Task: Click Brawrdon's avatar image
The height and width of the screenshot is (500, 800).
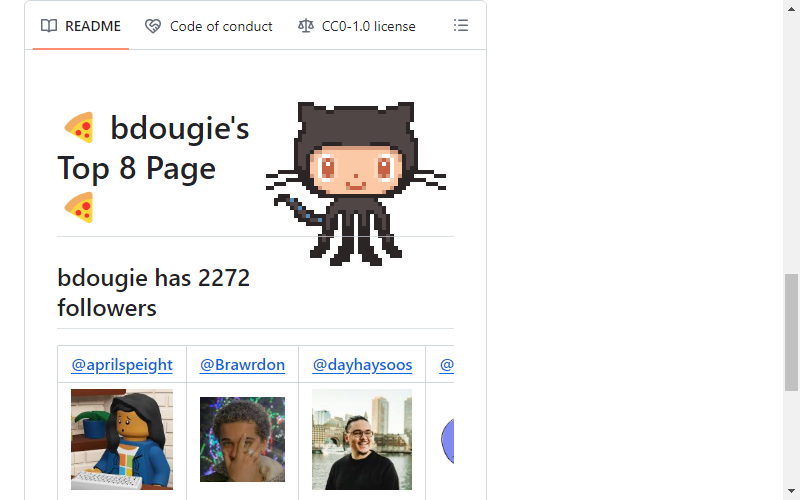Action: (x=242, y=439)
